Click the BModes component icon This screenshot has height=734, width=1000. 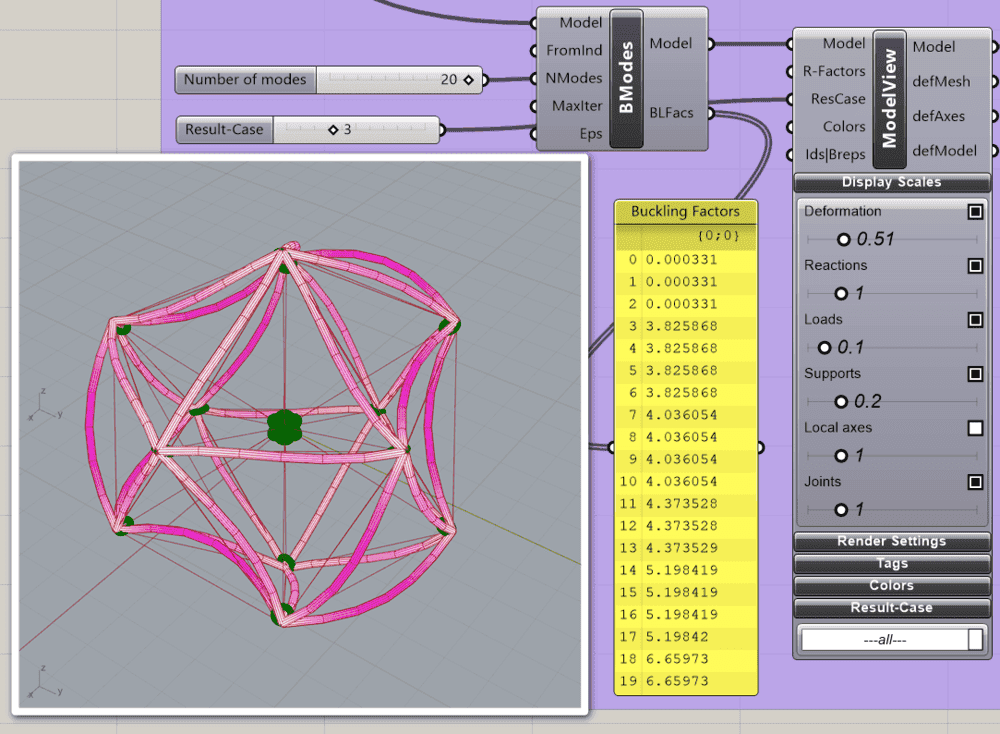(x=626, y=79)
